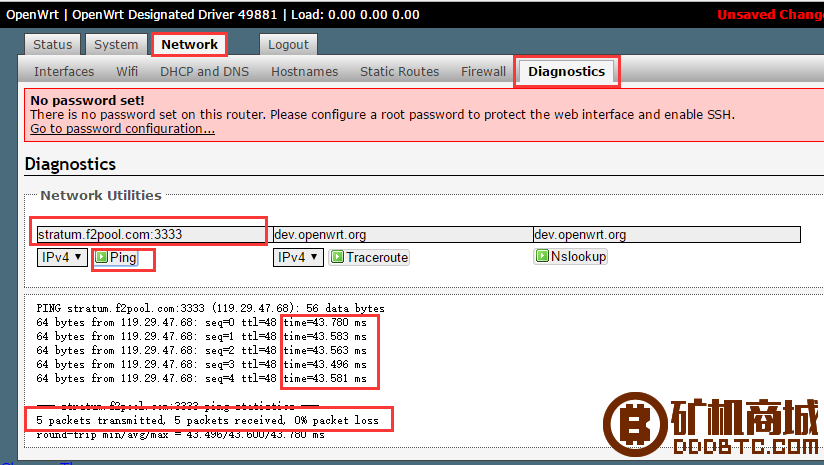Click the Unsaved Changes indicator
This screenshot has height=465, width=824.
coord(770,15)
